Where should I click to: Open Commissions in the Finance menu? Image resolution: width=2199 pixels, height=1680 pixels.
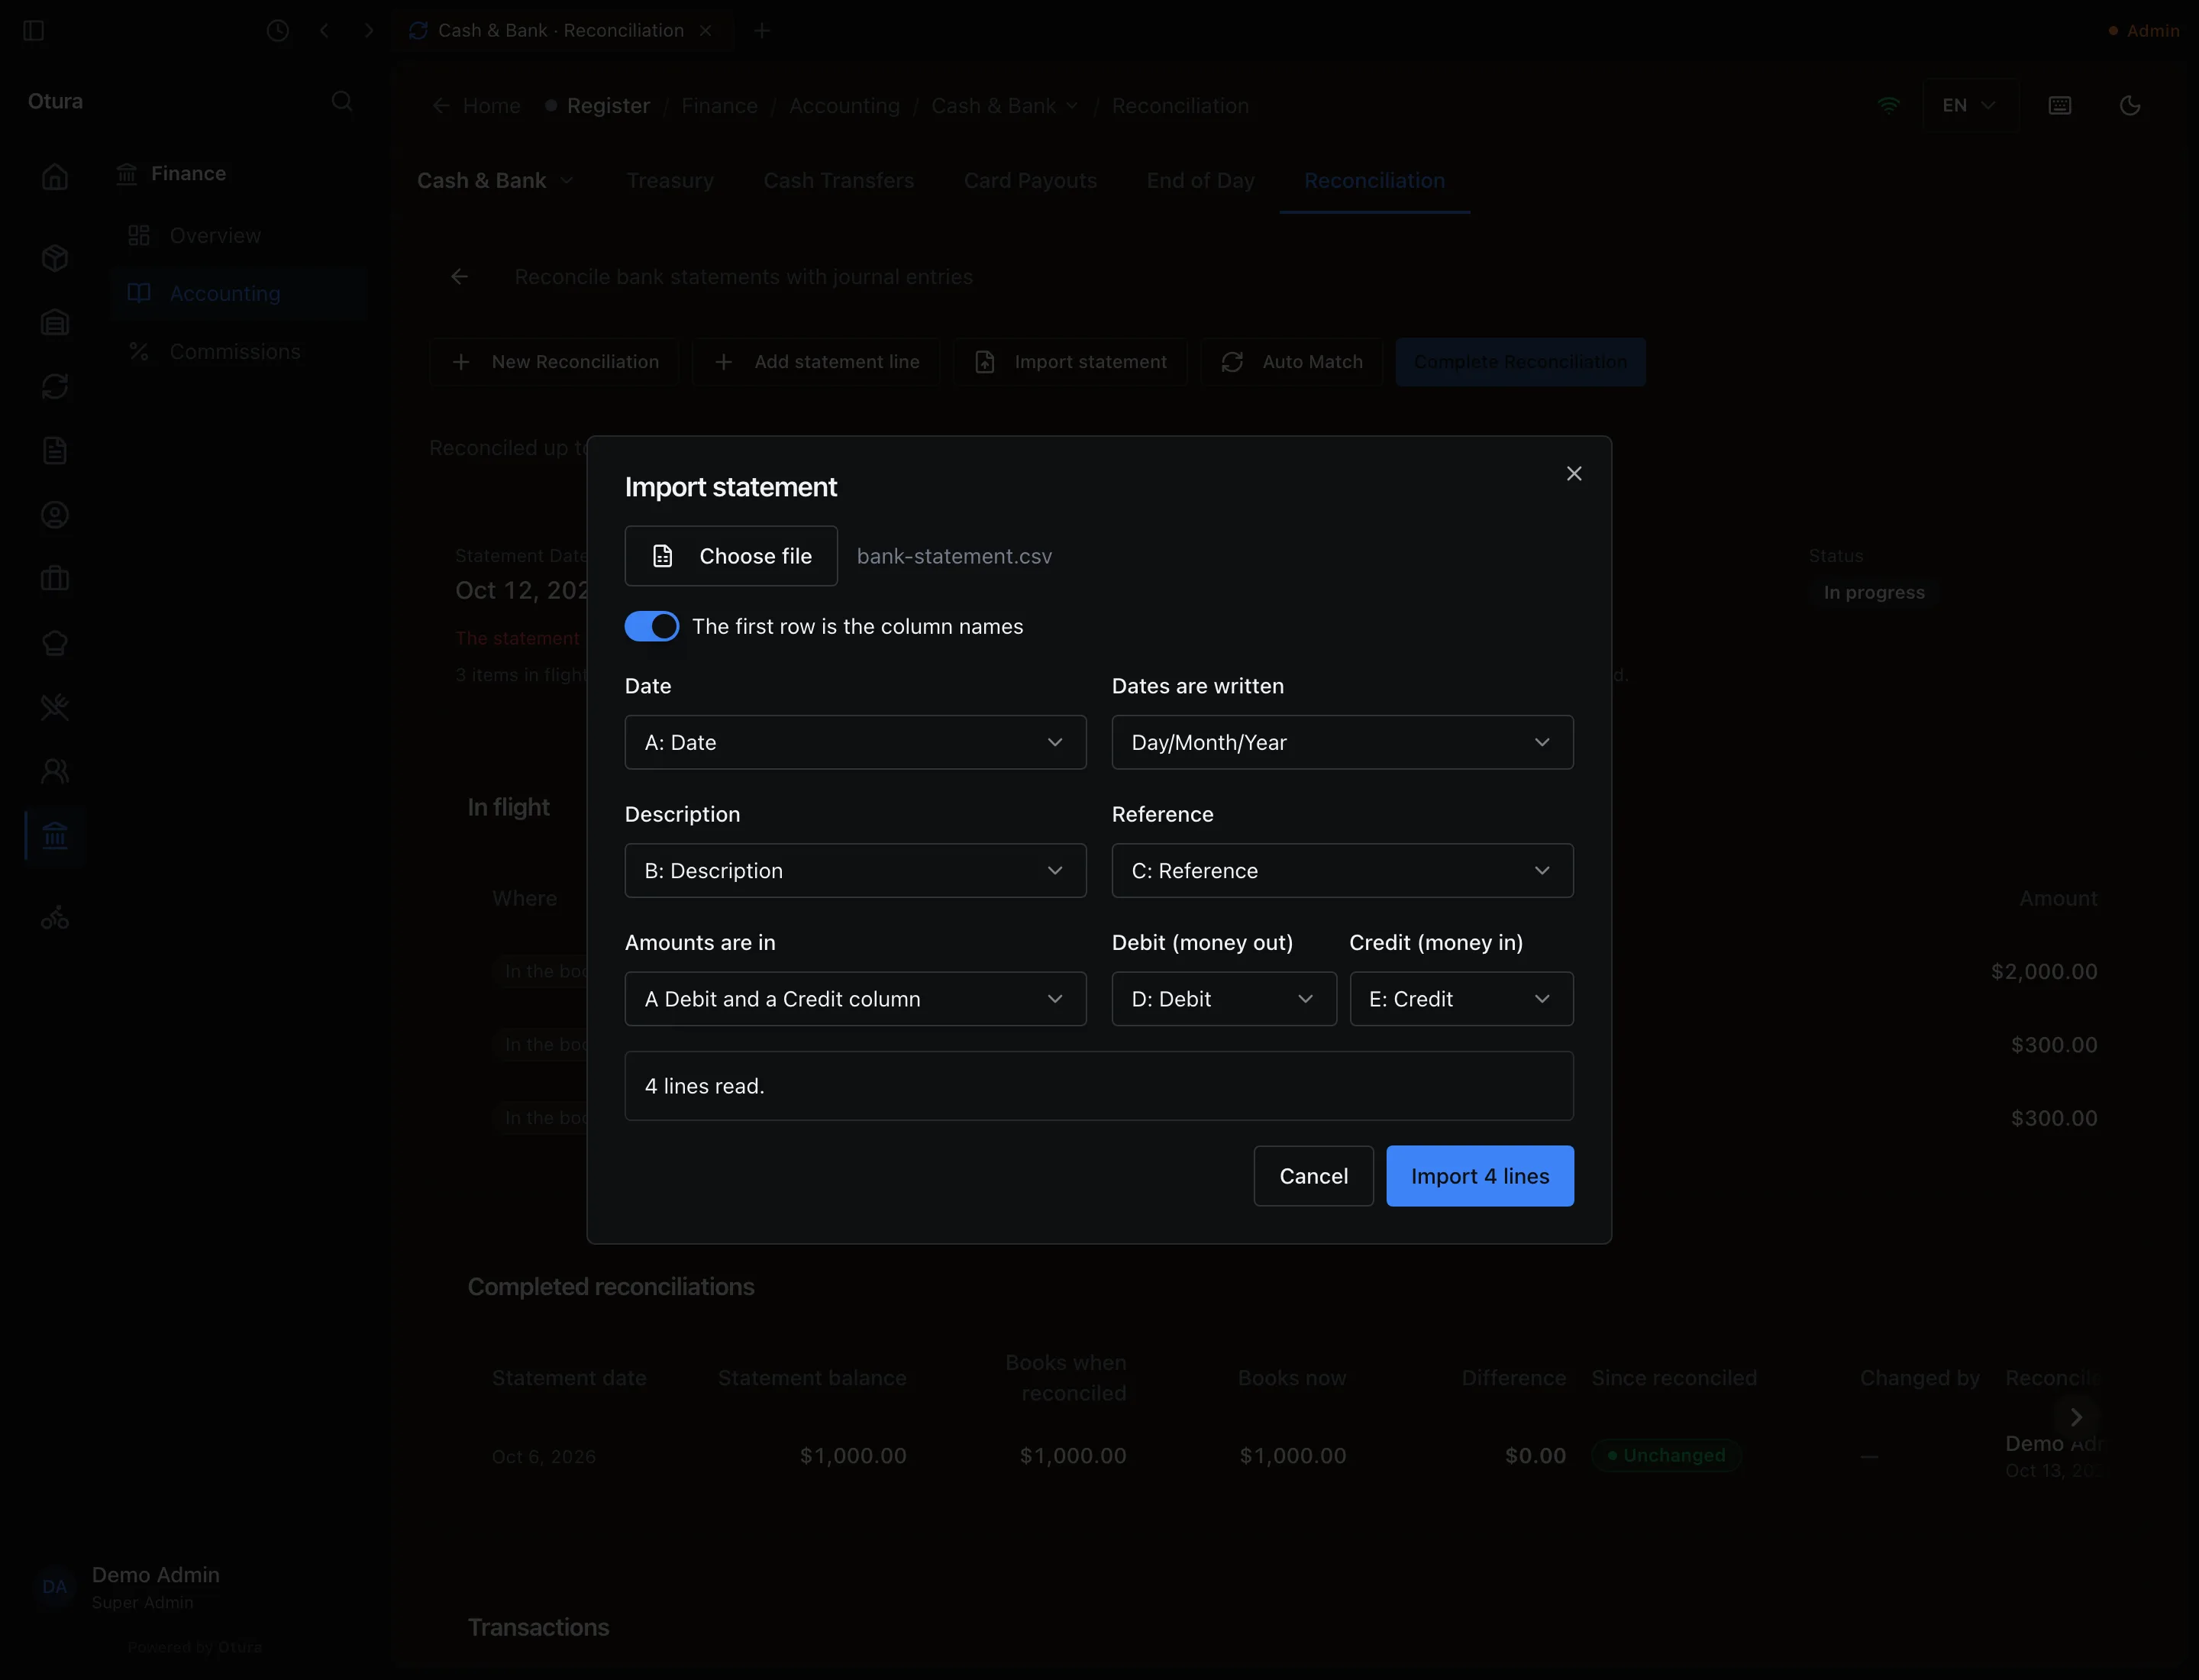[x=238, y=351]
